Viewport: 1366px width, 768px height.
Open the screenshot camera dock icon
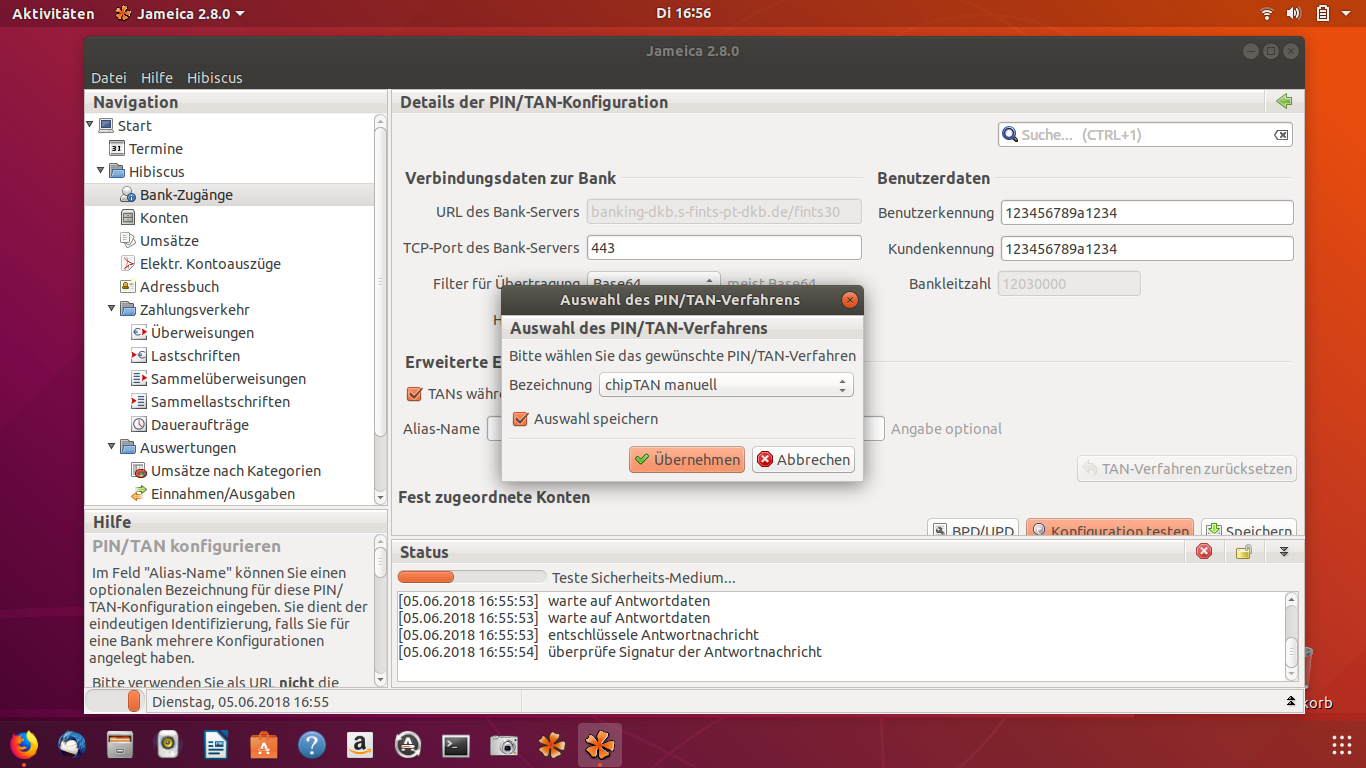[x=504, y=745]
